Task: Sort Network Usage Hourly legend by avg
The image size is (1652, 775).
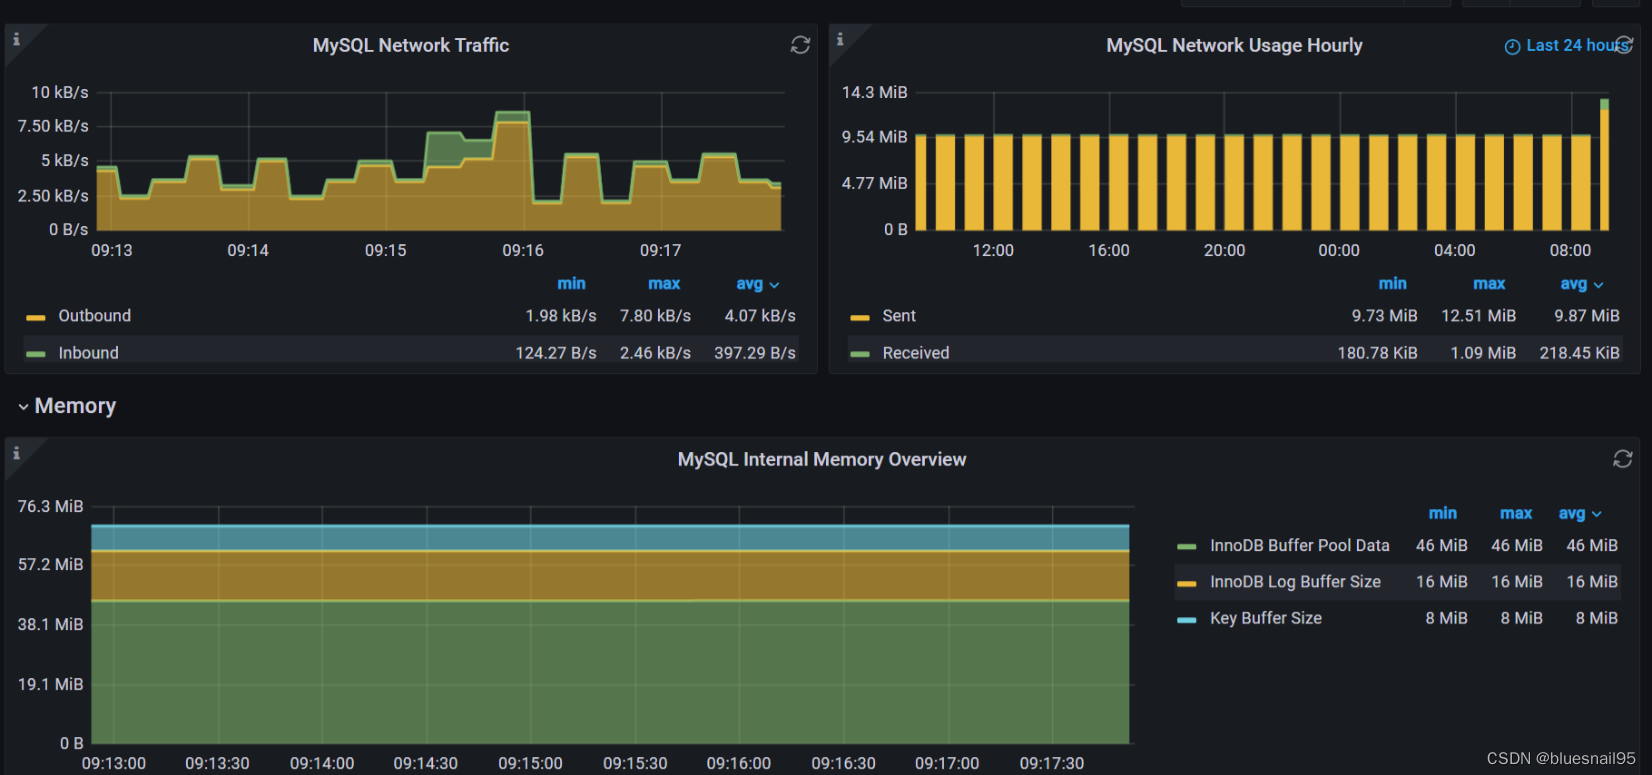Action: click(x=1581, y=284)
